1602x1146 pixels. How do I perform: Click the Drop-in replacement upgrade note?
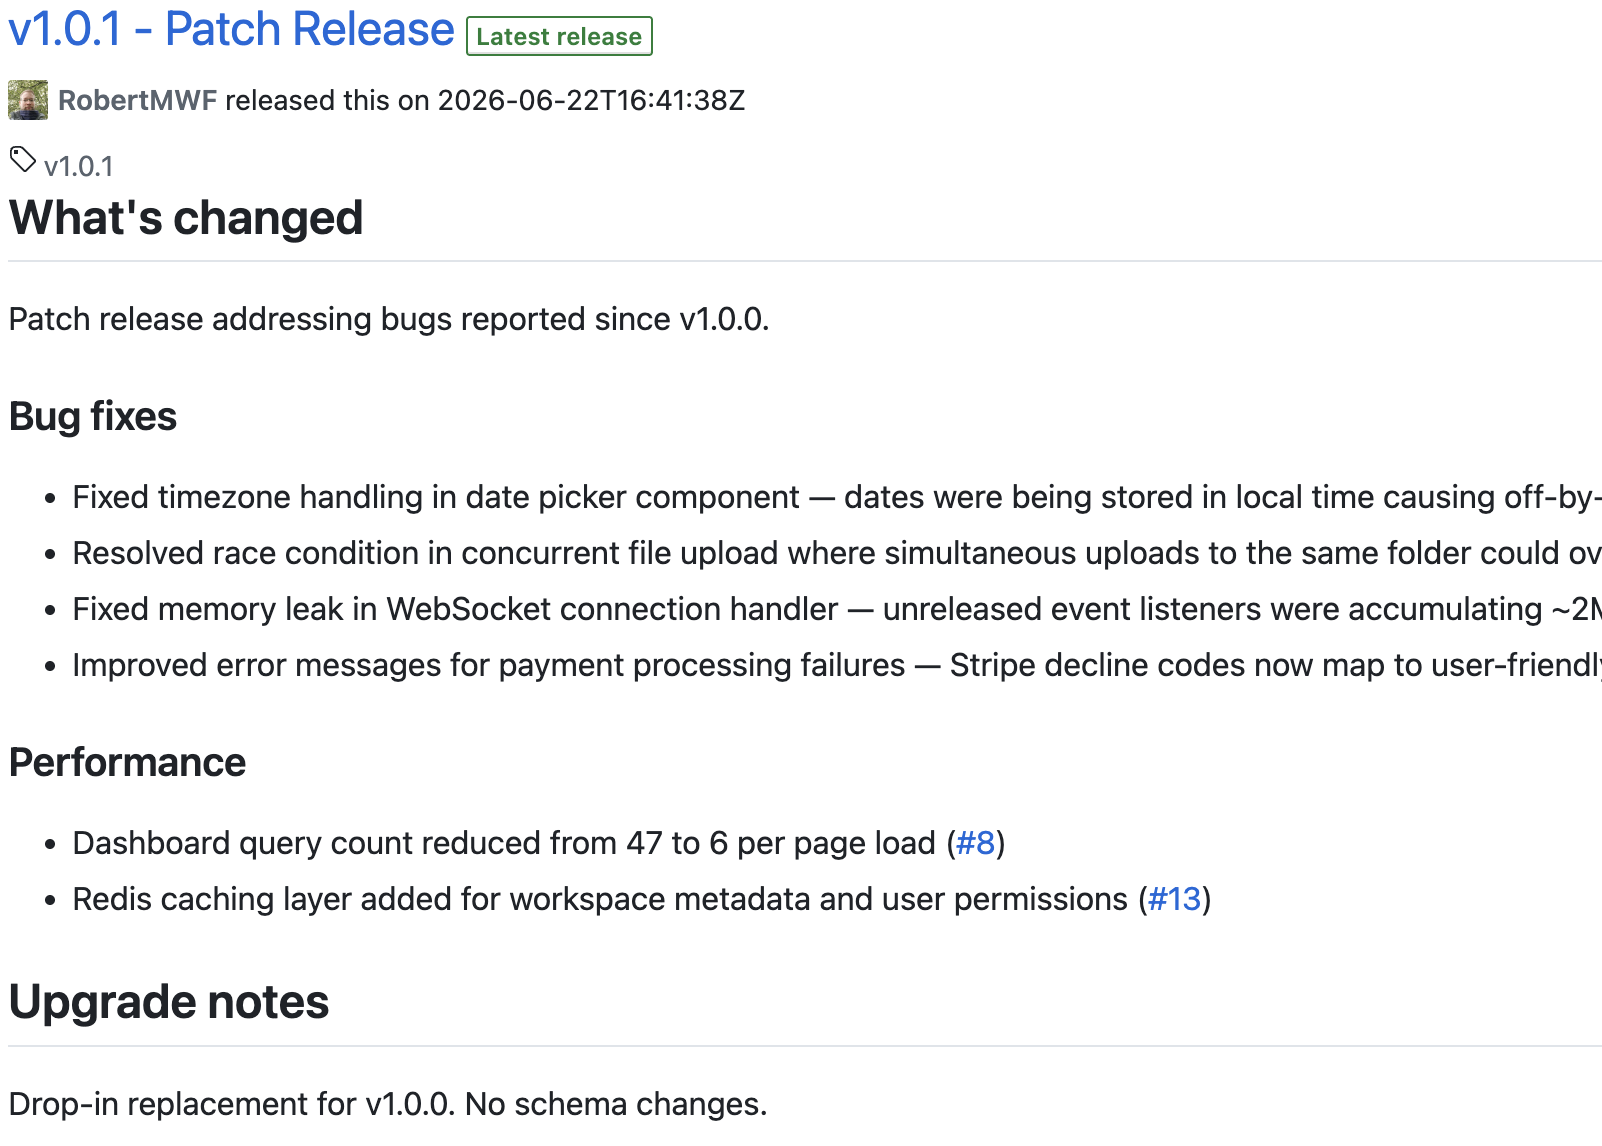pos(388,1104)
